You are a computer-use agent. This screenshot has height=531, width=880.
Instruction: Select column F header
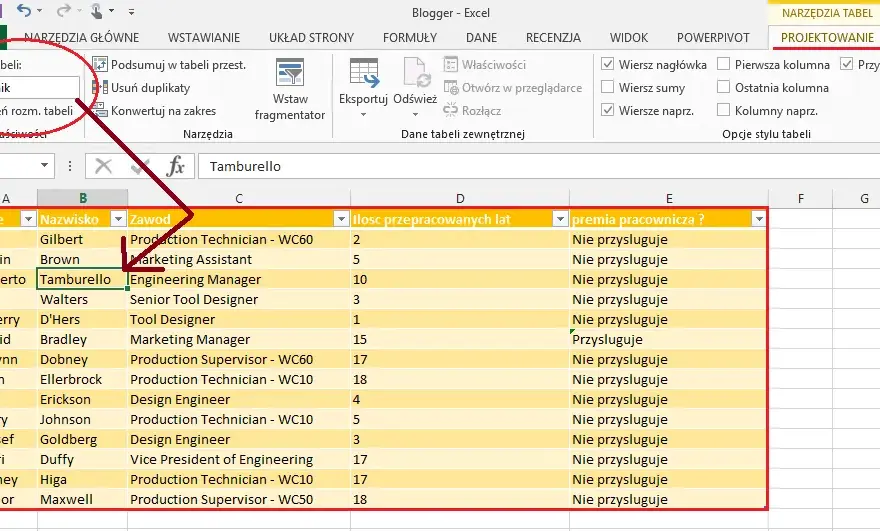[800, 198]
